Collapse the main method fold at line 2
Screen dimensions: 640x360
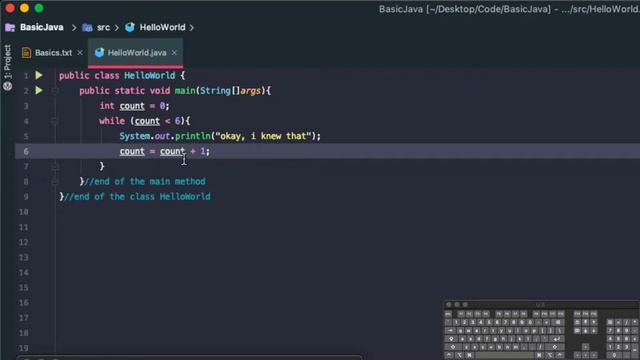coord(55,91)
